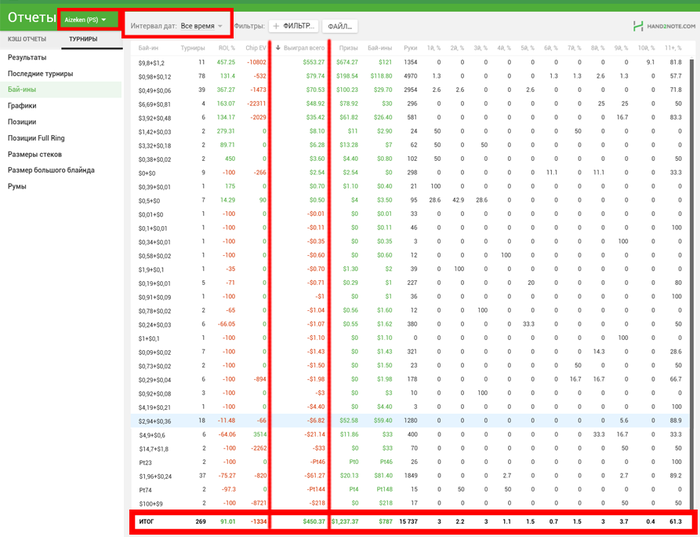Sort by the 'Бай-ин' column header
Viewport: 700px width, 537px height.
click(148, 48)
